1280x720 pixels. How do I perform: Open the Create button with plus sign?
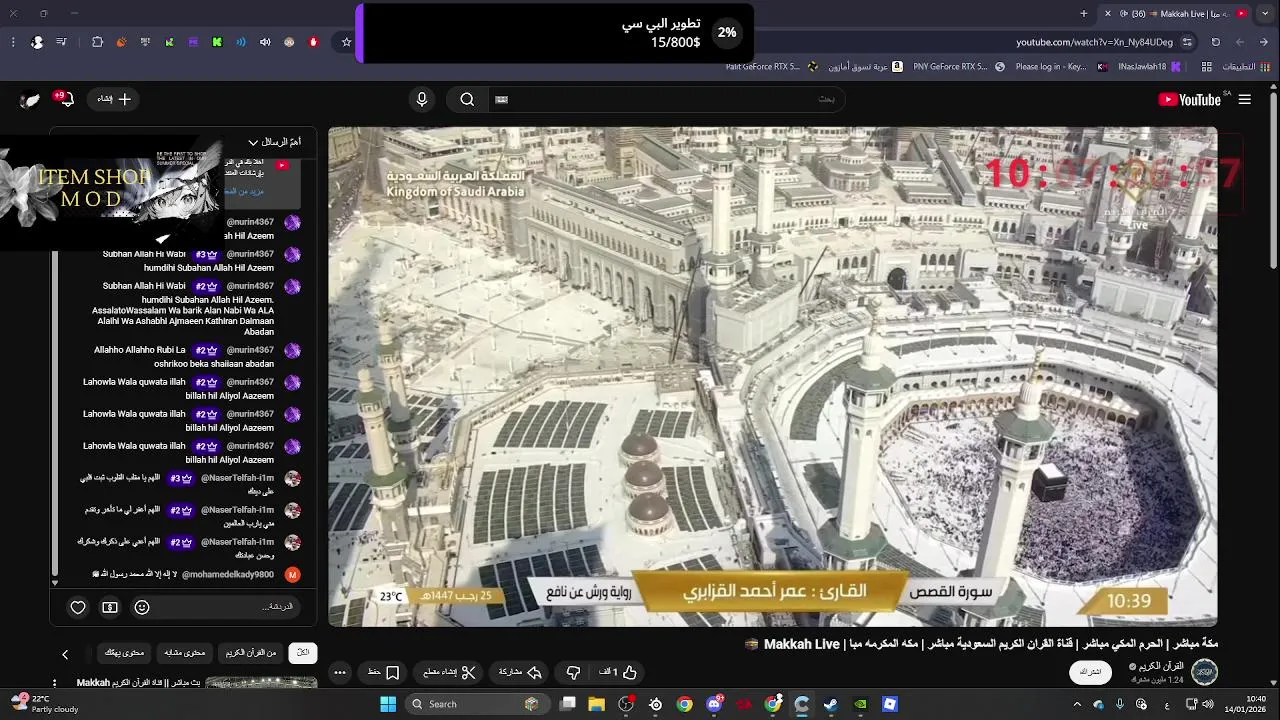(114, 99)
